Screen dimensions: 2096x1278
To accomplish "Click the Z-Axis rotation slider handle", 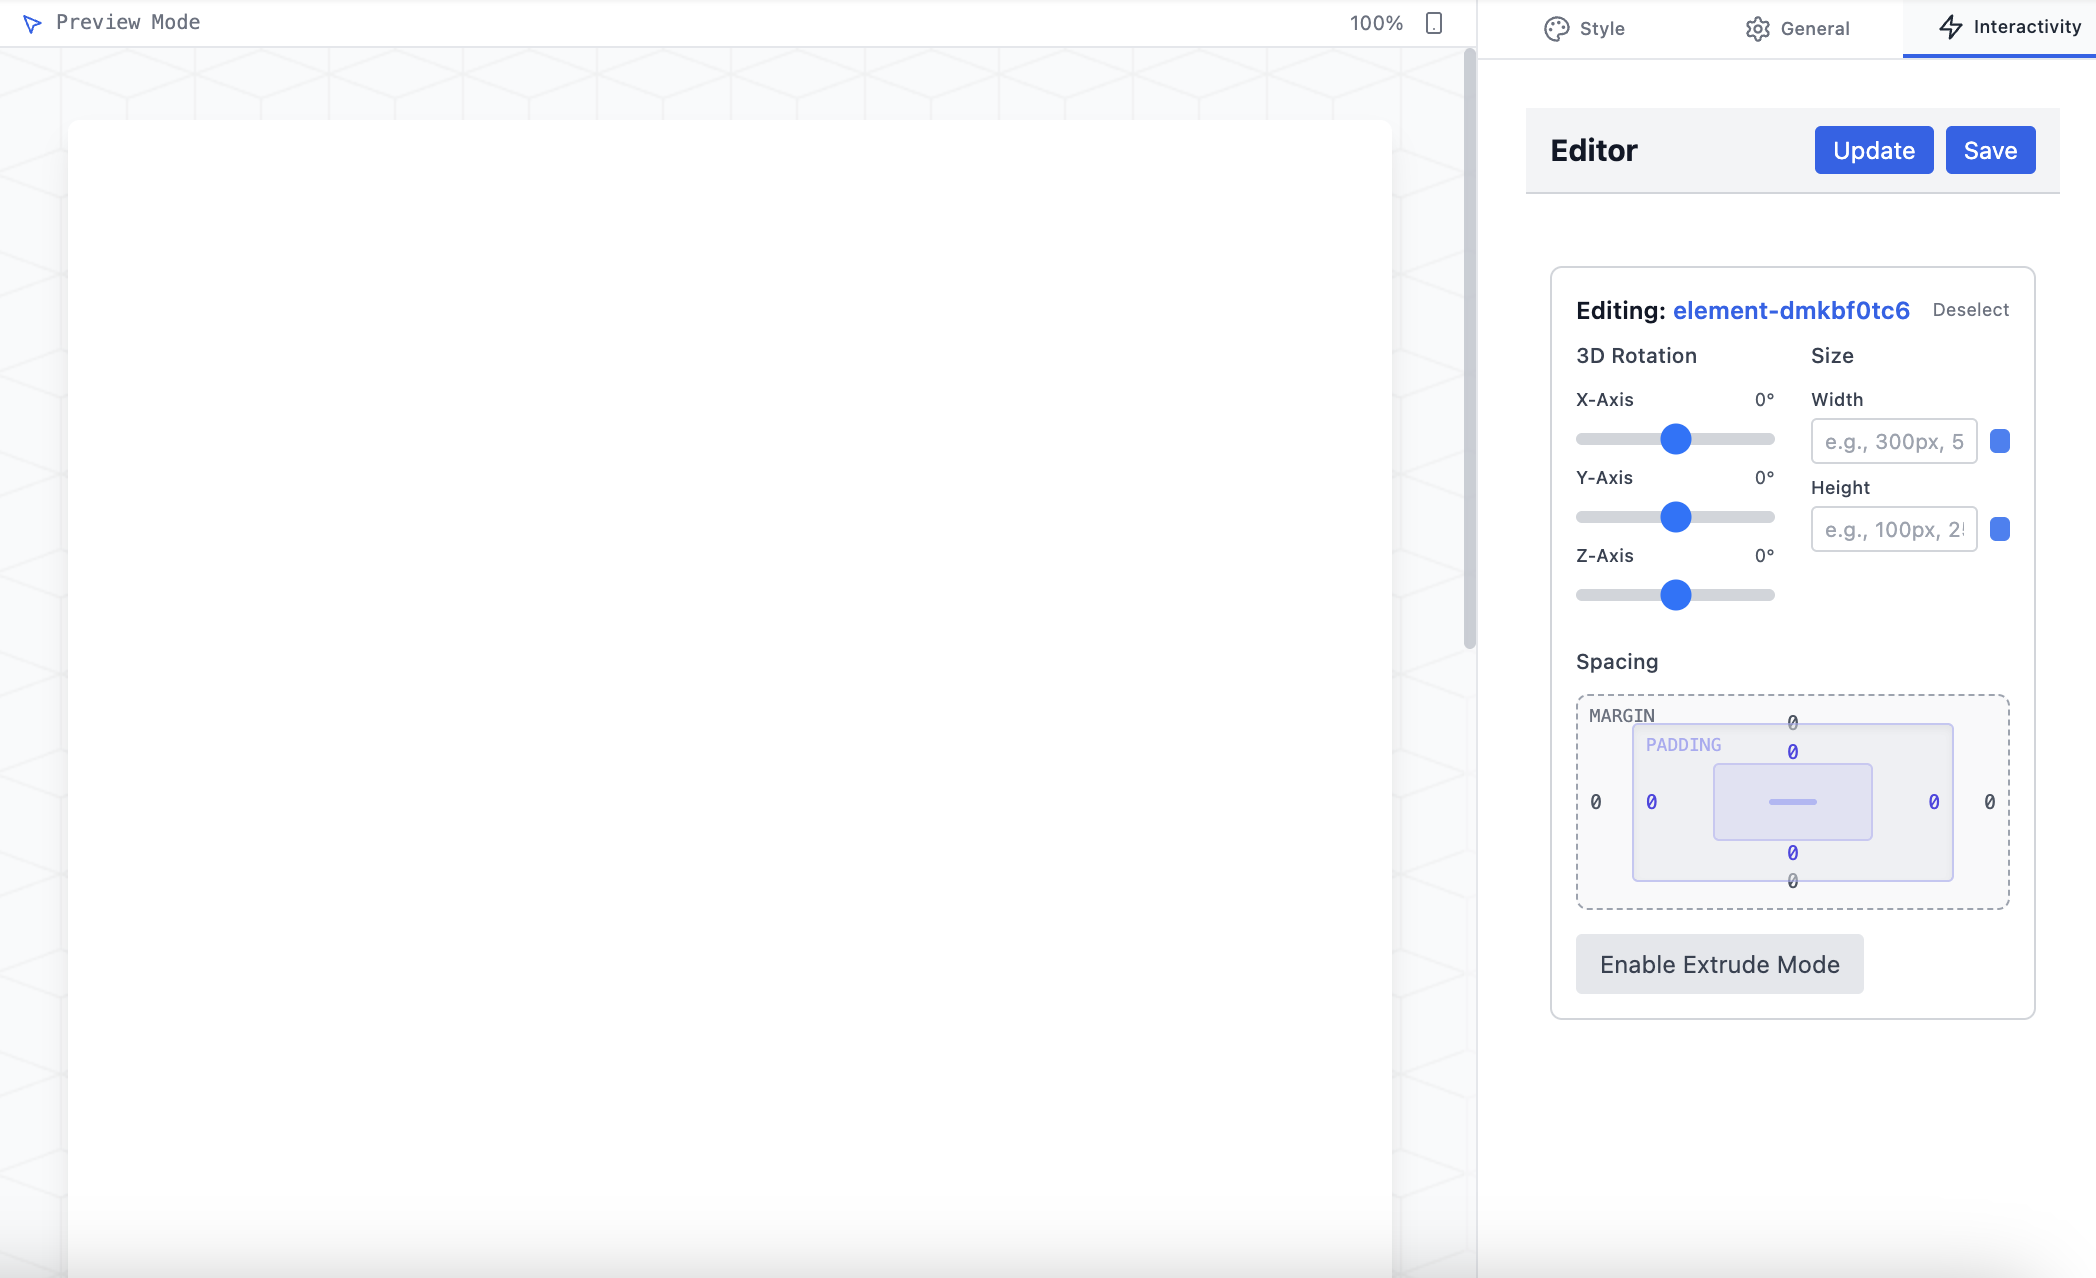I will (1675, 595).
